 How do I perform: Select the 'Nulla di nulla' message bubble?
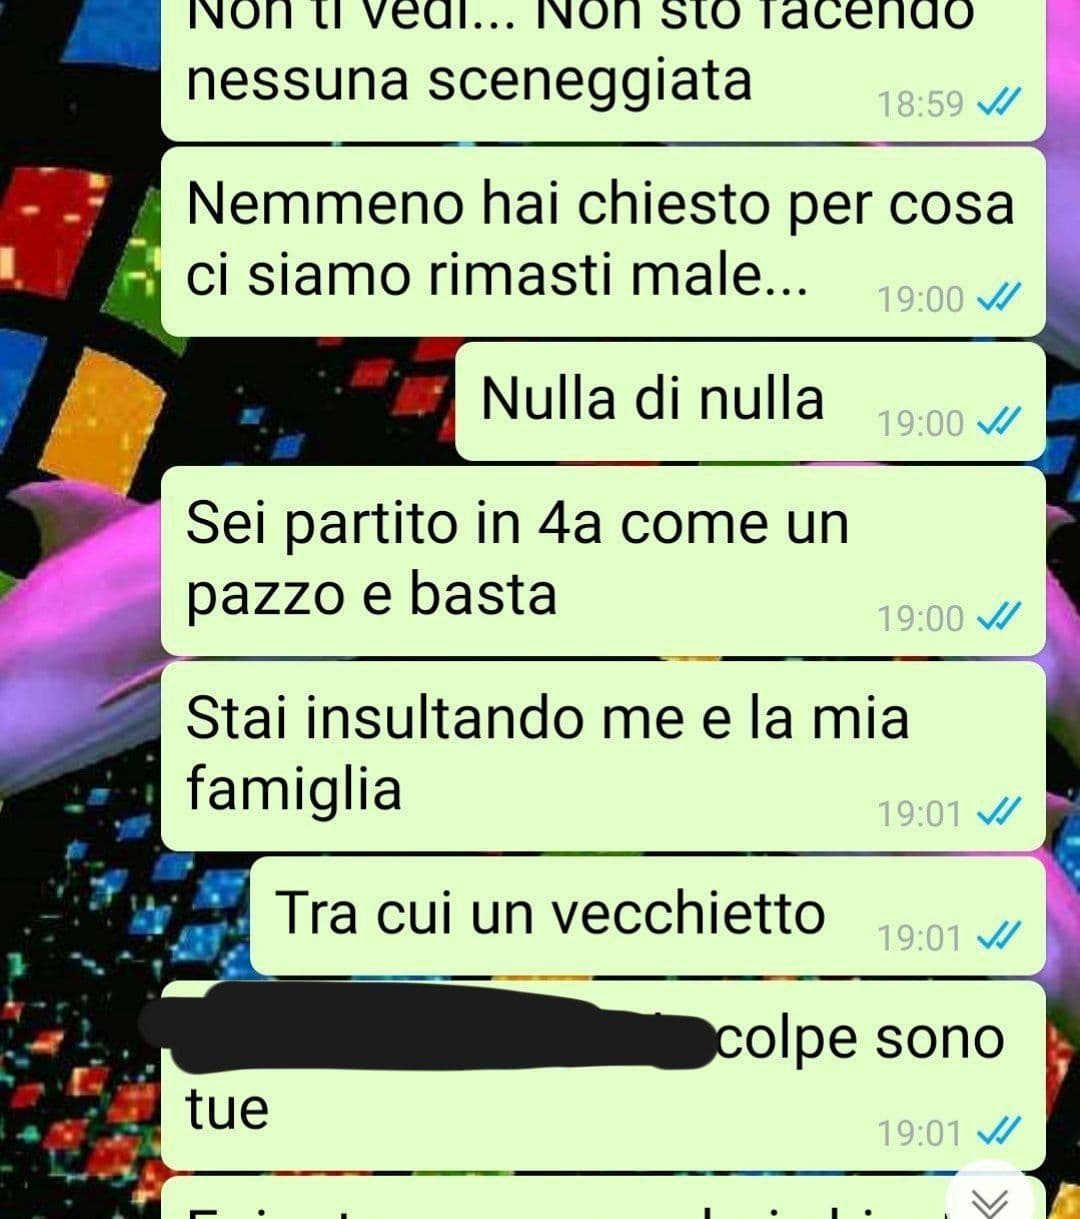point(751,401)
